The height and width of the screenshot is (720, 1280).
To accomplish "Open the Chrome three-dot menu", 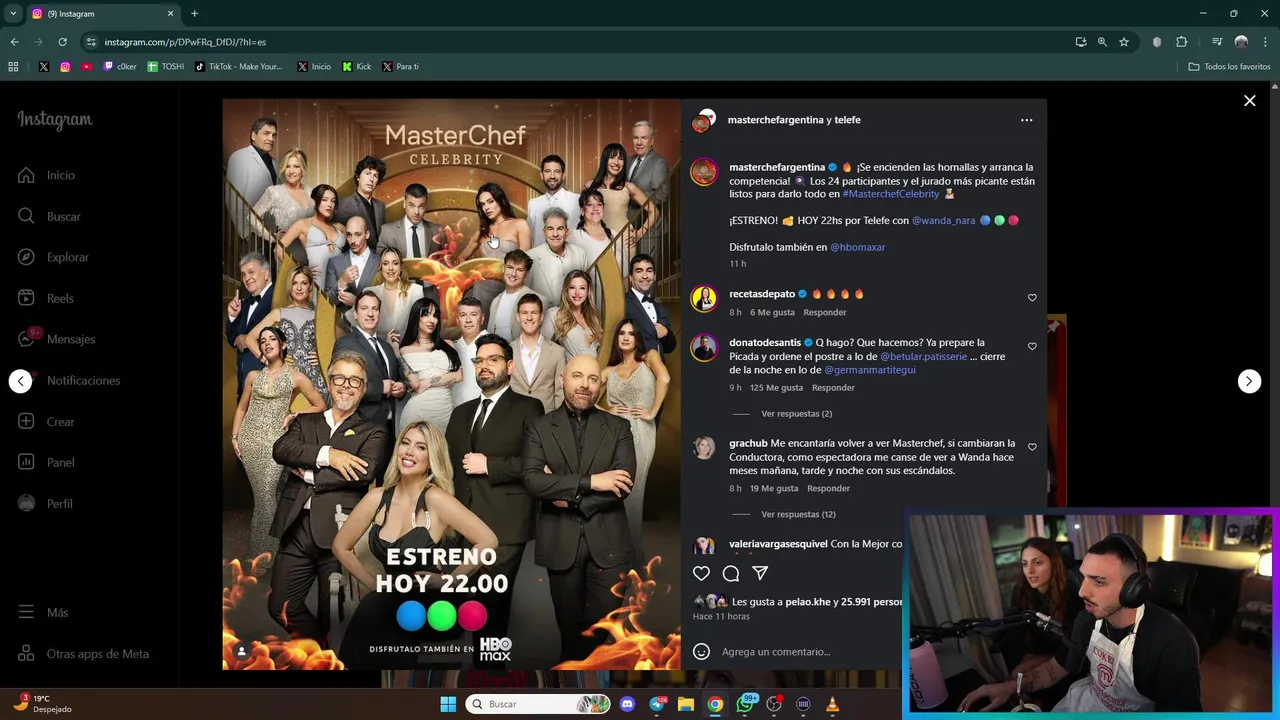I will (x=1266, y=42).
